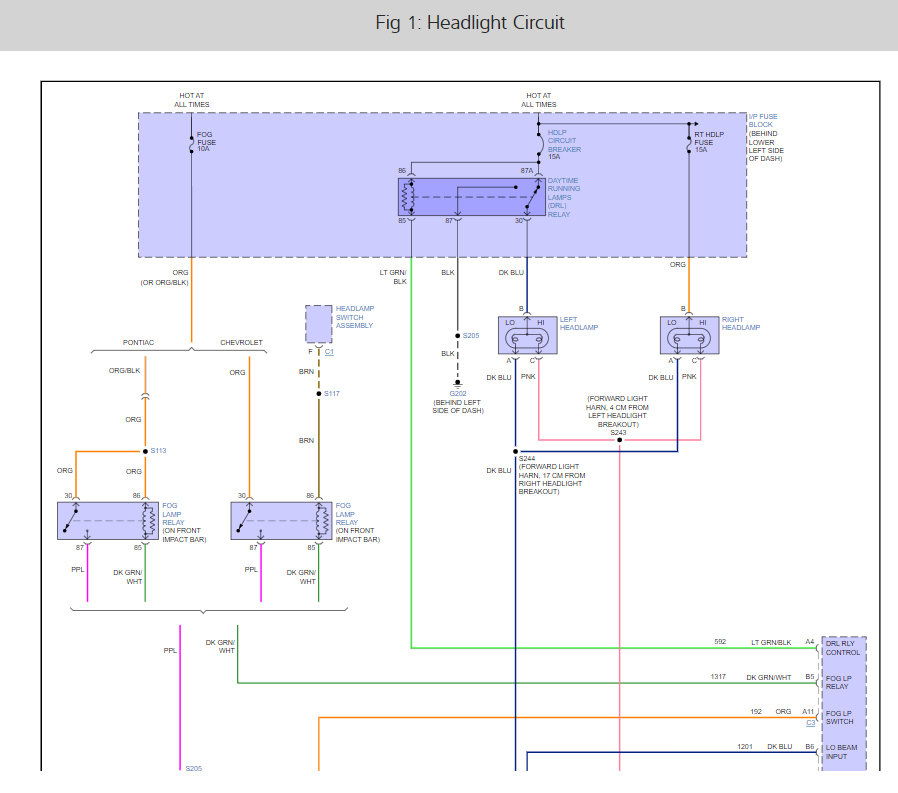Click the FOG LP RELAY terminal label
This screenshot has height=793, width=898.
coord(838,682)
